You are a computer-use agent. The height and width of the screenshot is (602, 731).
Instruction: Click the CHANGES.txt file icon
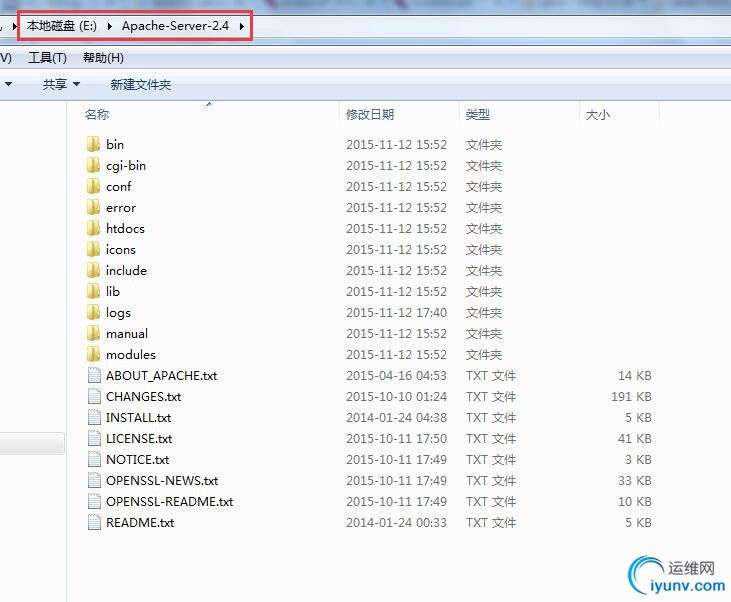tap(94, 396)
